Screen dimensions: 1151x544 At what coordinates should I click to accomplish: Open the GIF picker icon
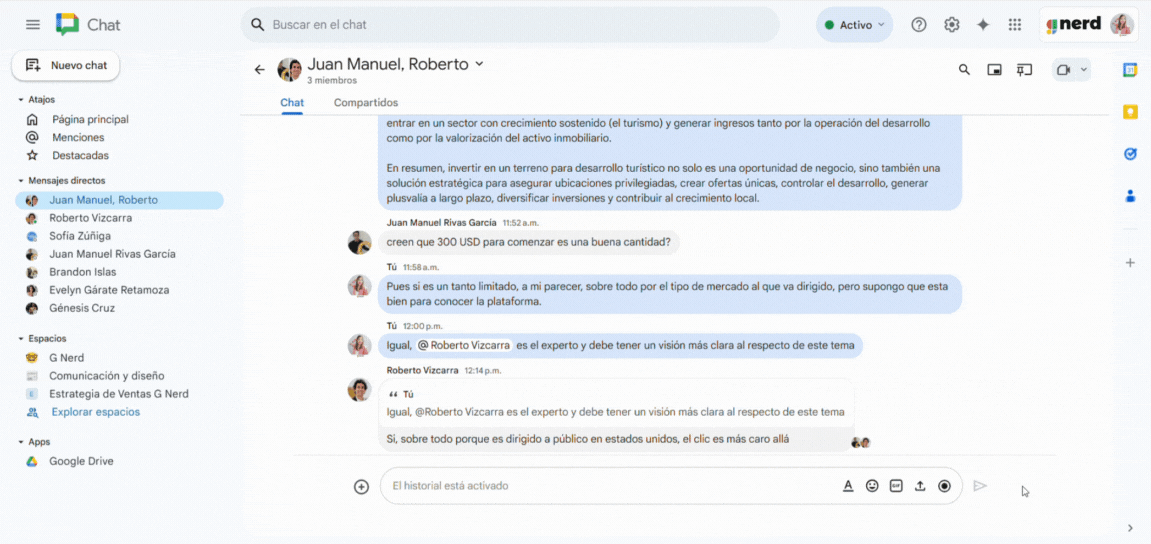click(x=896, y=485)
